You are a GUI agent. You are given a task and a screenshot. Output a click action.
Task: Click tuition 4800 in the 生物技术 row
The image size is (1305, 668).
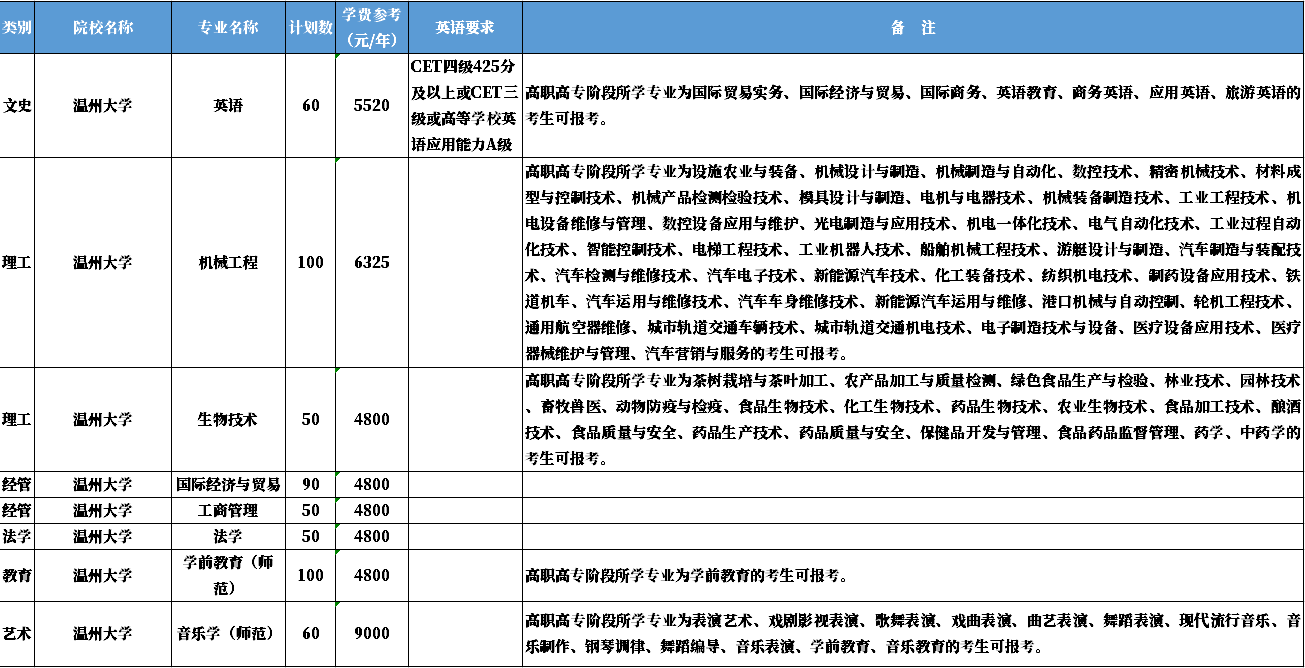[x=372, y=420]
